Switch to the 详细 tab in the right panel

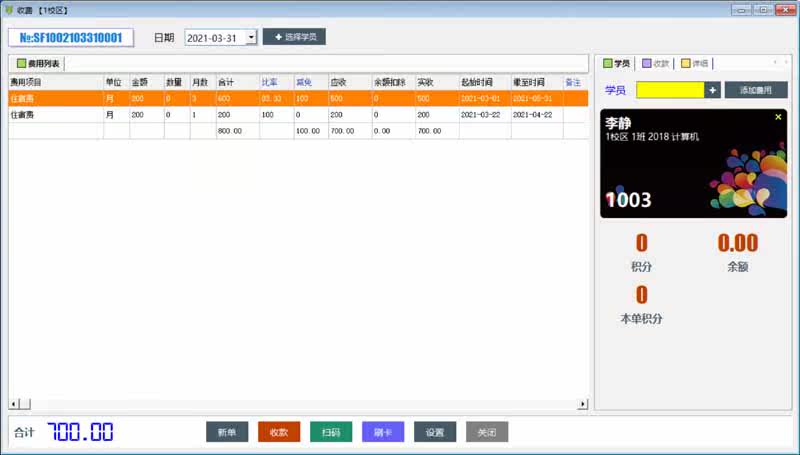pos(695,63)
